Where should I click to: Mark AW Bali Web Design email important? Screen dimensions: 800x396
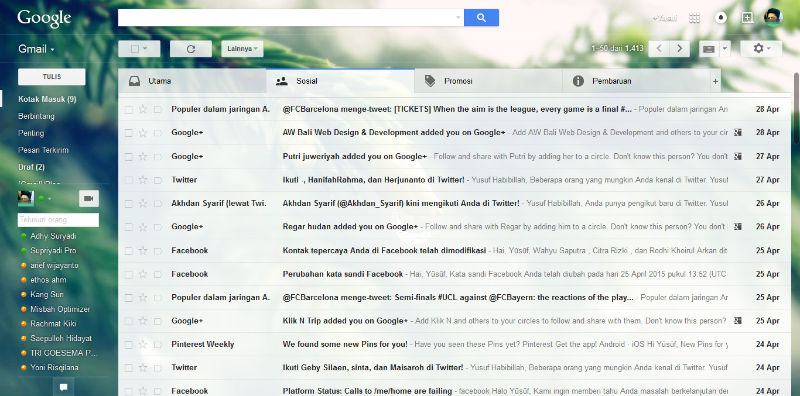pos(158,133)
